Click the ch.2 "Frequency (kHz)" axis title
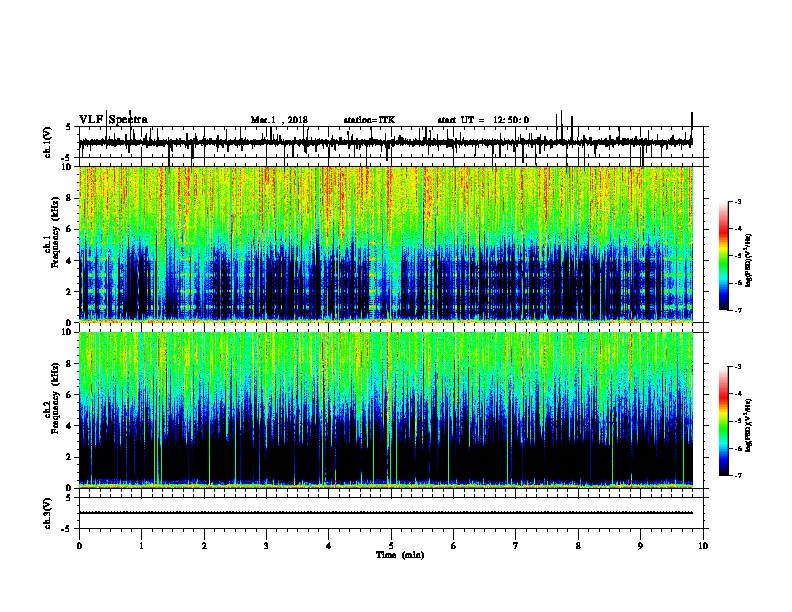 click(x=55, y=398)
